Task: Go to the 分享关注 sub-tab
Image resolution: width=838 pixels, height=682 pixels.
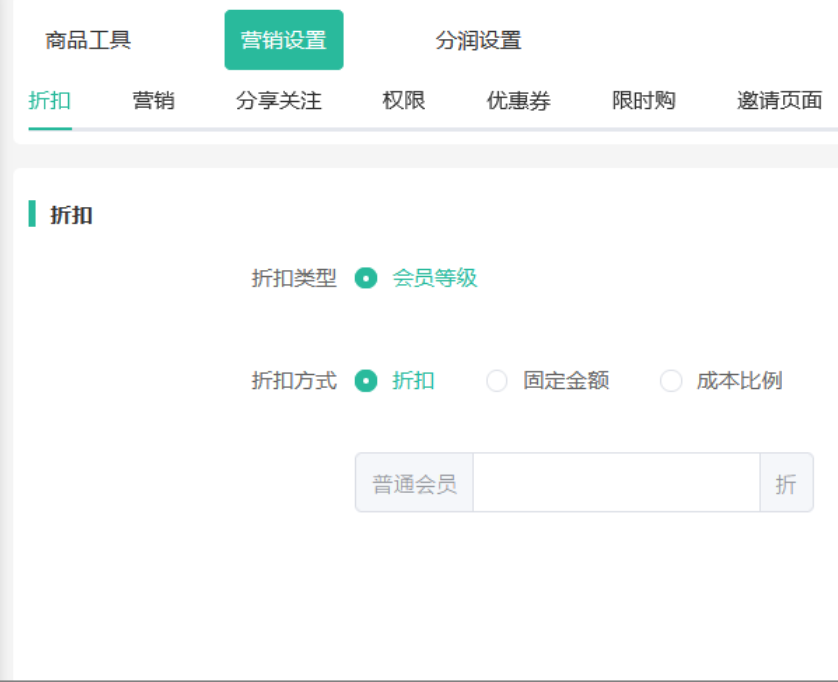Action: pos(279,100)
